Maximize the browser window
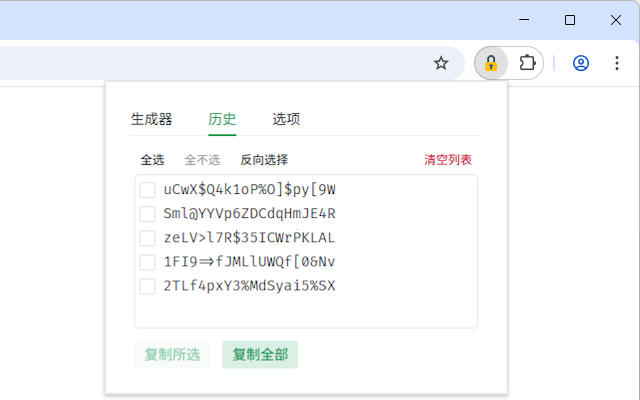 click(x=570, y=20)
